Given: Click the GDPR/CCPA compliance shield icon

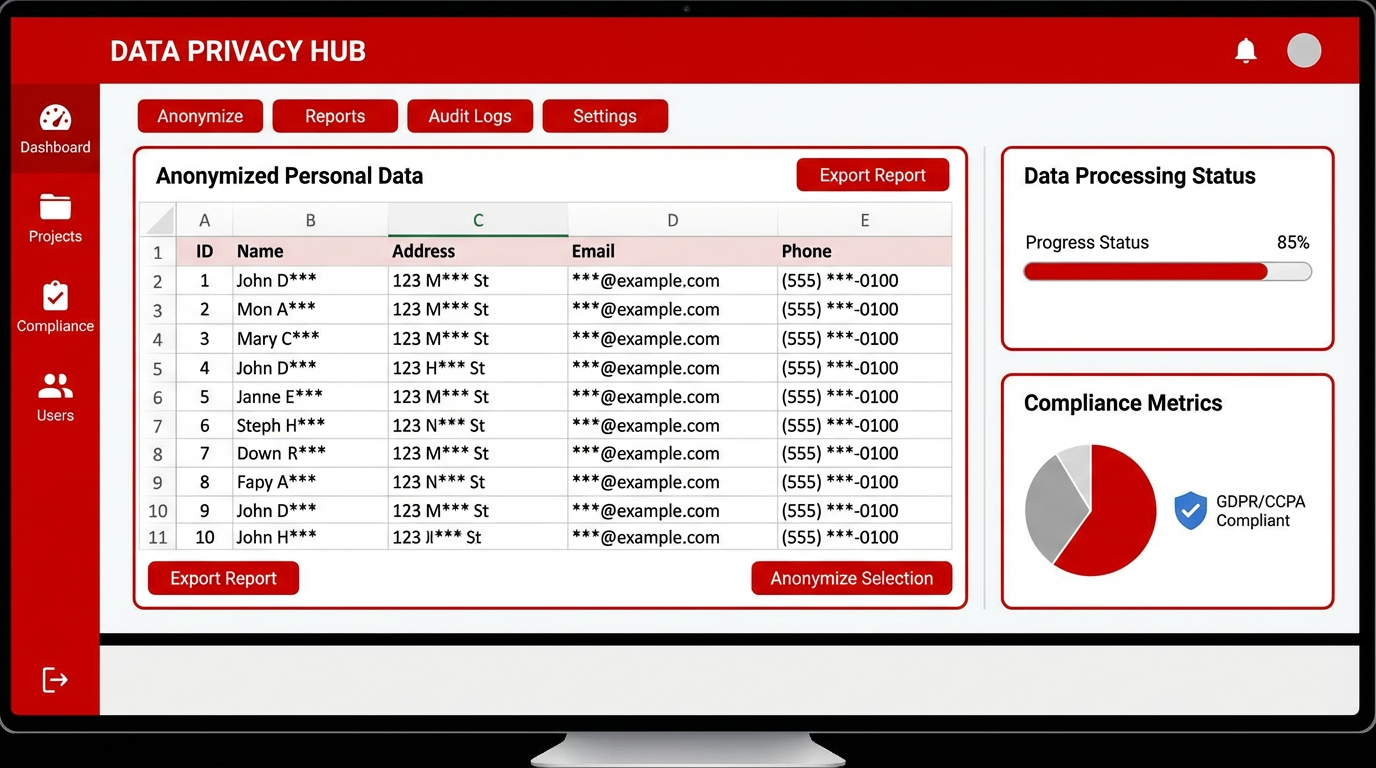Looking at the screenshot, I should [1190, 510].
